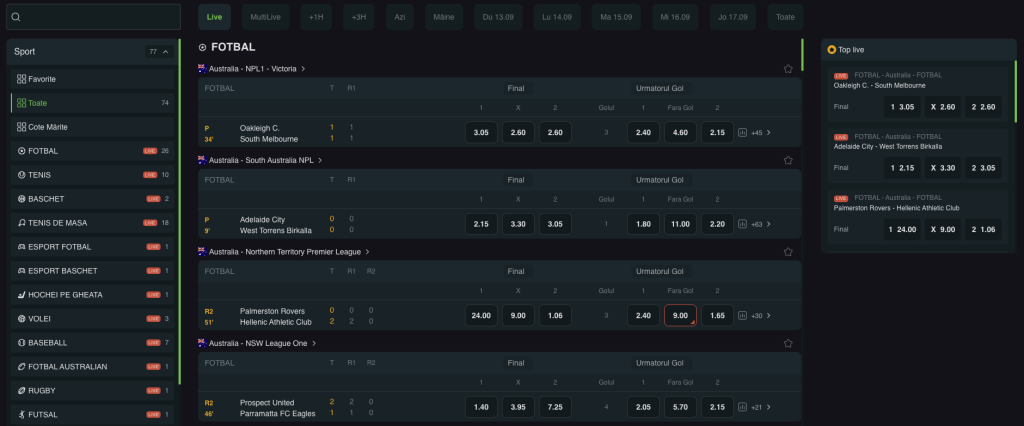Click Australian flag beside NPL1 - Victoria
This screenshot has width=1024, height=426.
202,68
